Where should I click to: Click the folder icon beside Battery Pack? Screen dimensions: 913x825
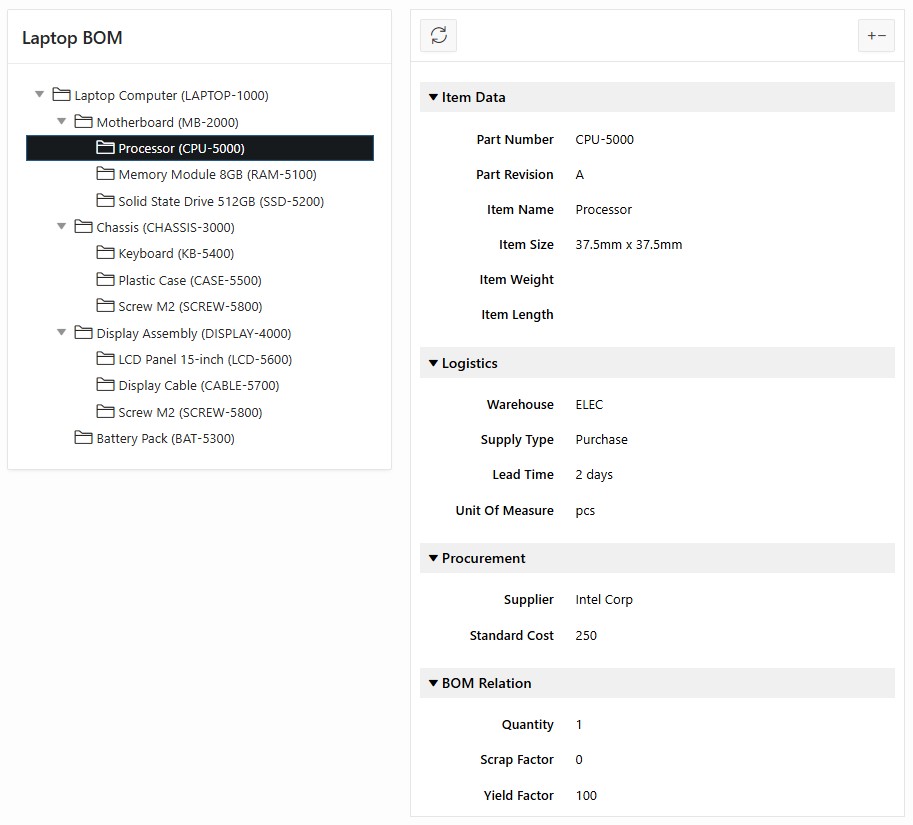[83, 438]
